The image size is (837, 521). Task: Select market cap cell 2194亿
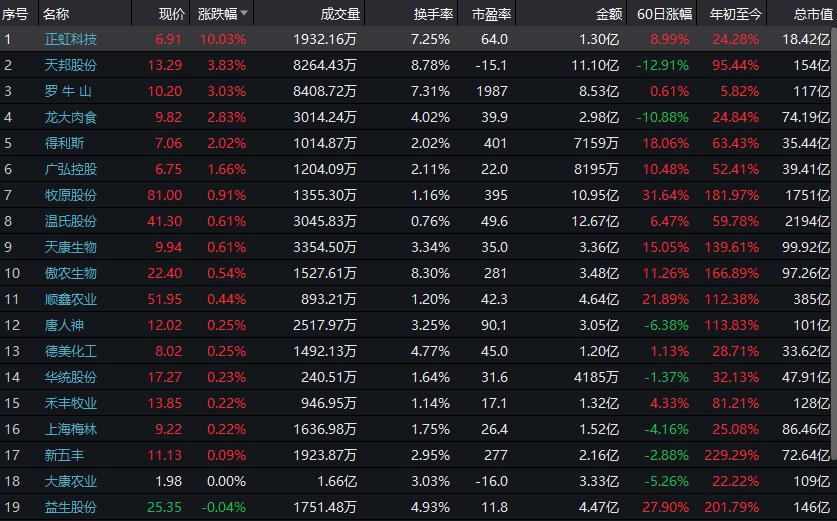808,221
